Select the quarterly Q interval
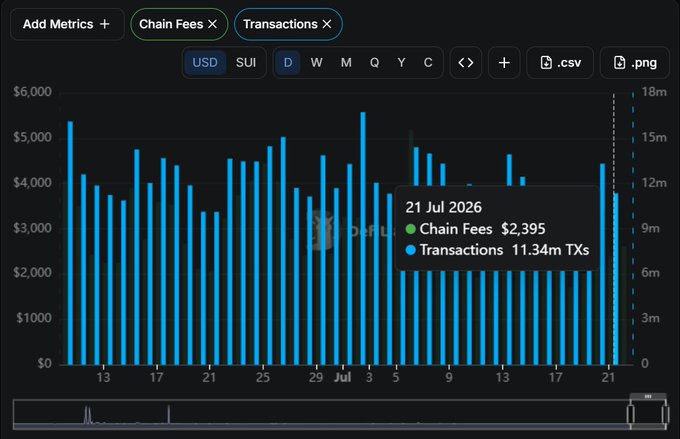Viewport: 680px width, 439px height. [x=374, y=63]
